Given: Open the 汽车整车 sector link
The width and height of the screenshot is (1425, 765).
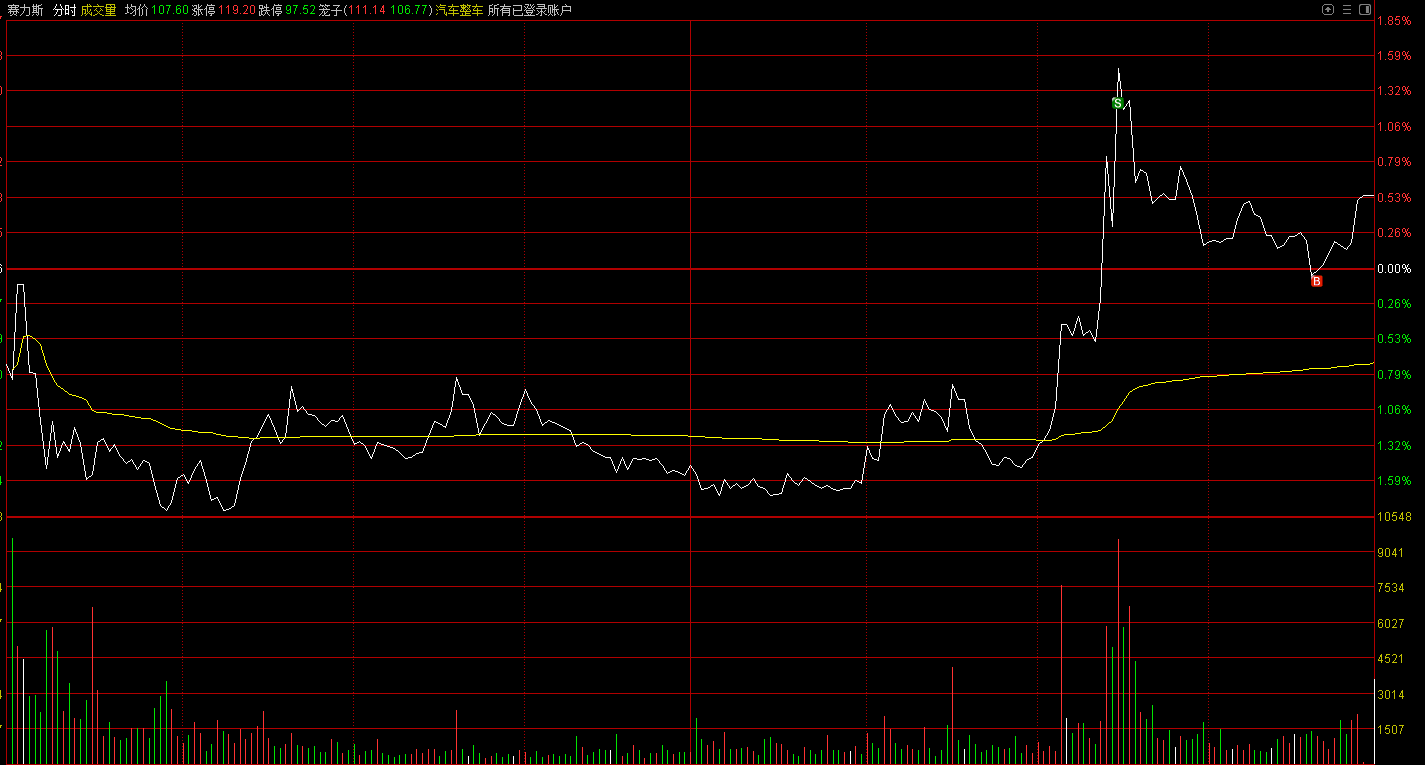Looking at the screenshot, I should 459,10.
